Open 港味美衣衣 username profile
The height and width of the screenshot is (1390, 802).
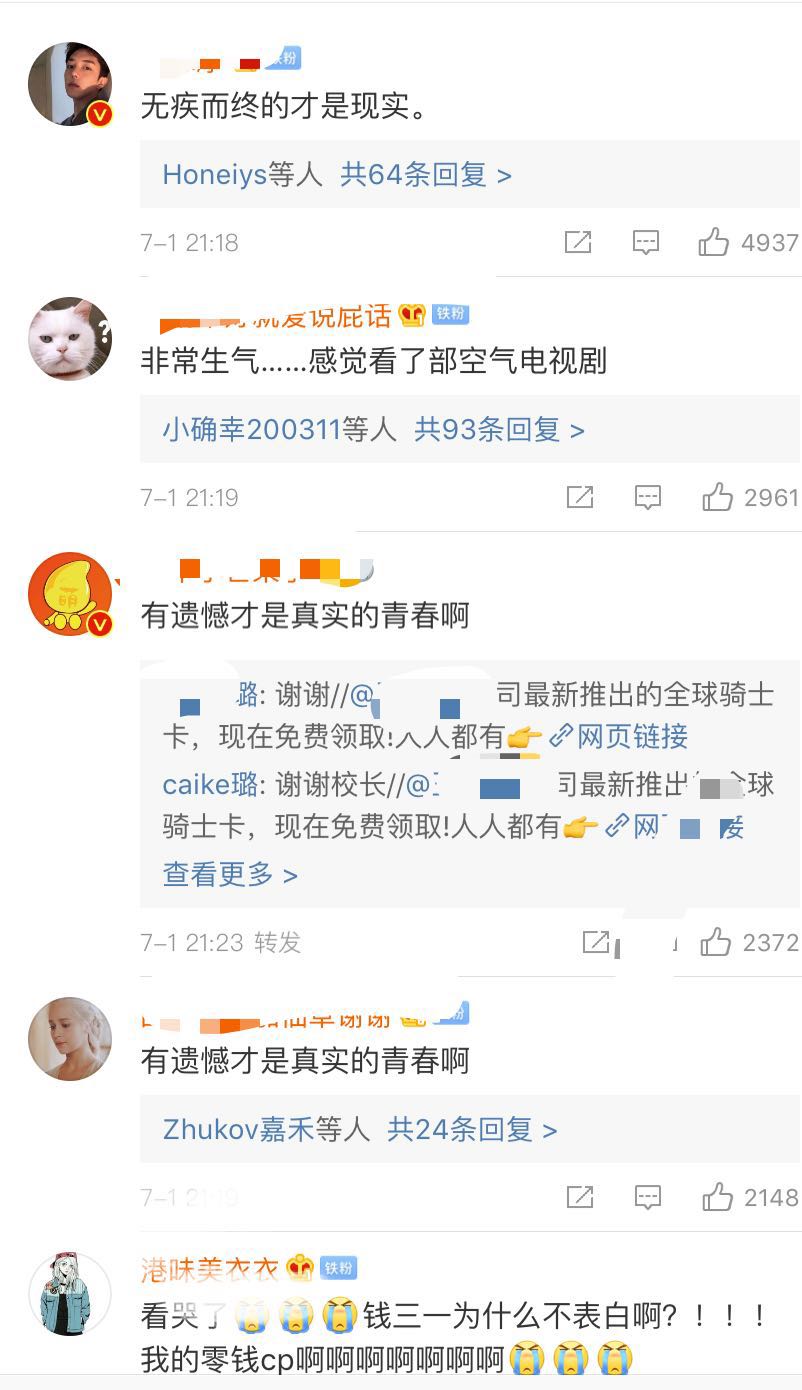[x=213, y=1269]
